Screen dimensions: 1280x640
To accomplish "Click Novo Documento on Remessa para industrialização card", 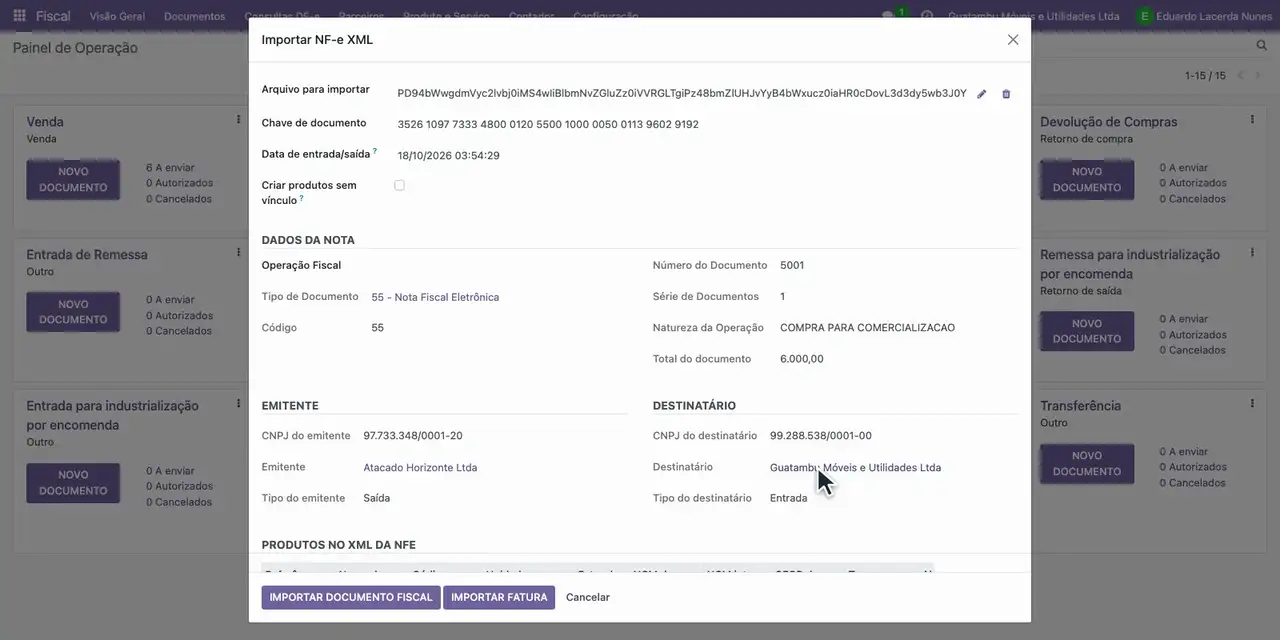I will tap(1087, 331).
